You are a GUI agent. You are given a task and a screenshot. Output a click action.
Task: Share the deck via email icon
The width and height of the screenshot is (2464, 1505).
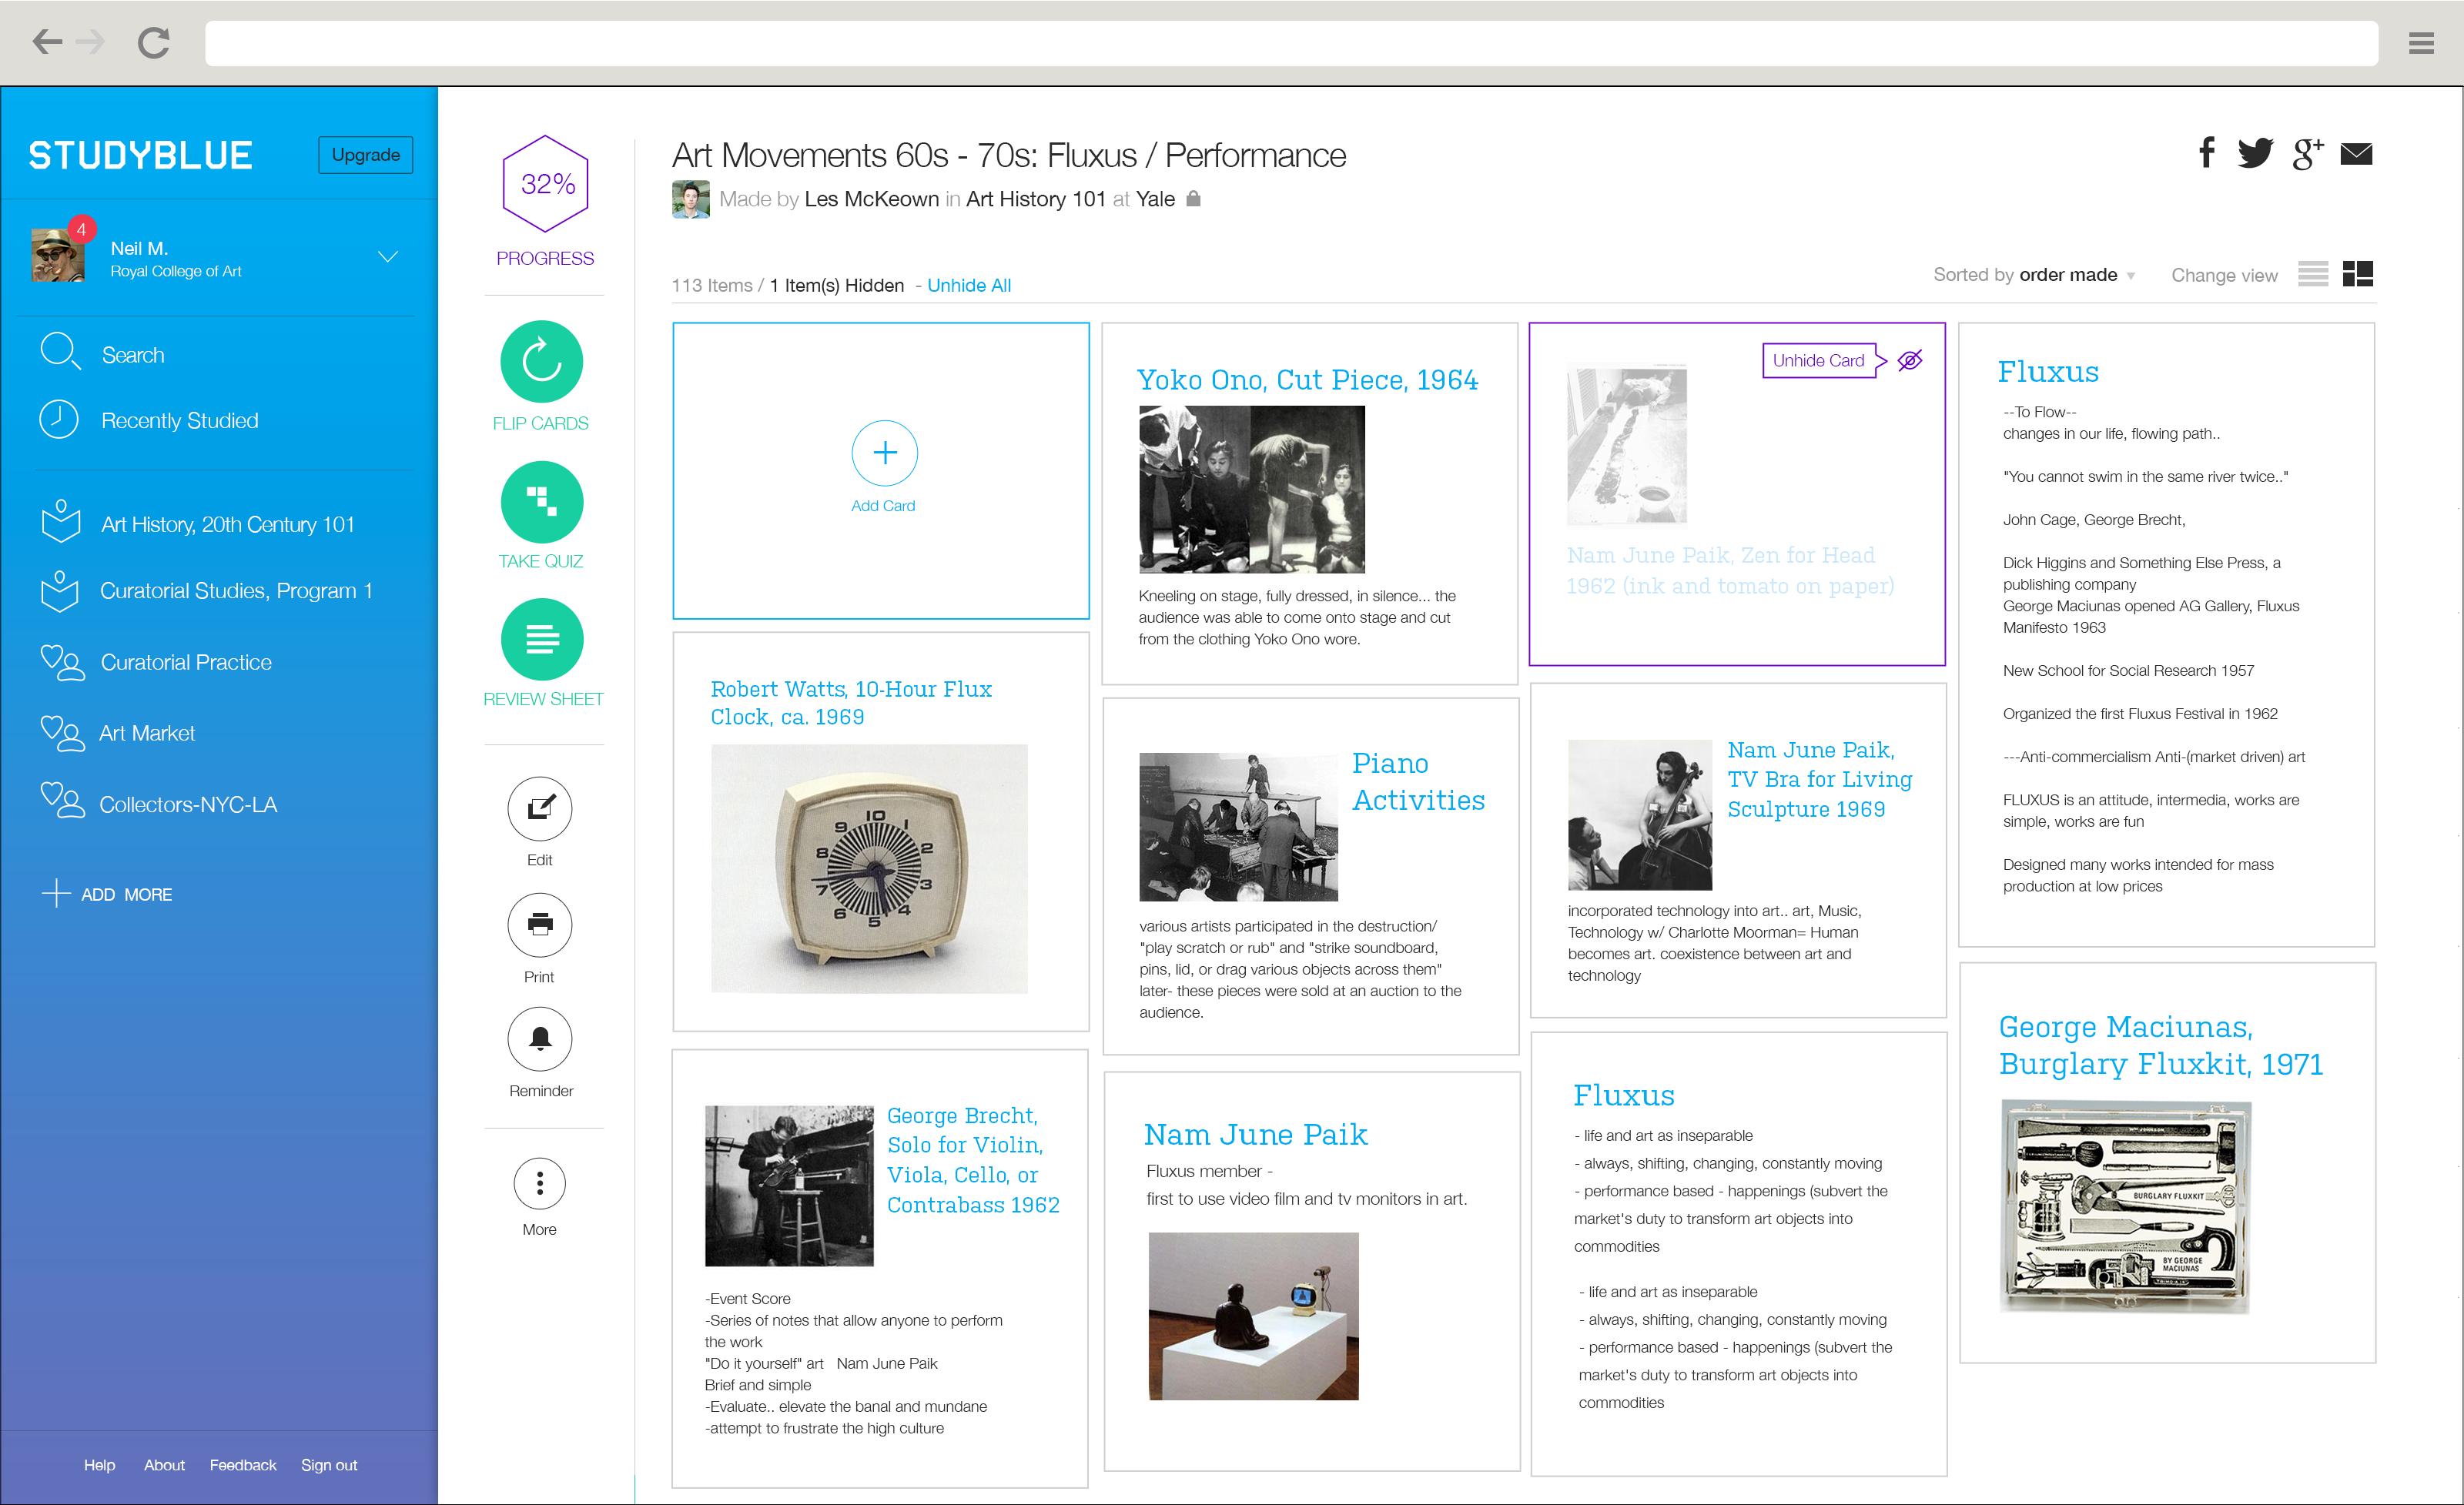click(2356, 154)
